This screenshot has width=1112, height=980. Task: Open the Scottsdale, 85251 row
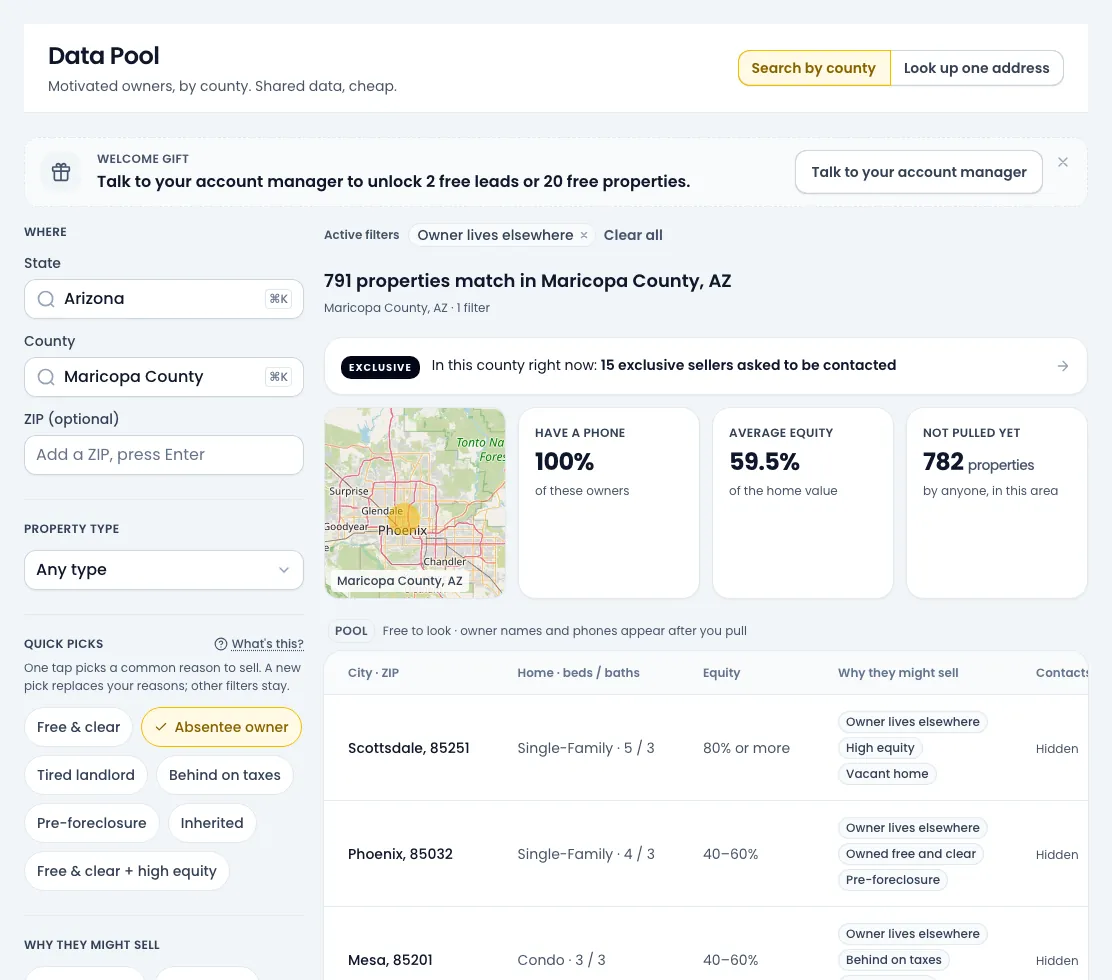706,748
